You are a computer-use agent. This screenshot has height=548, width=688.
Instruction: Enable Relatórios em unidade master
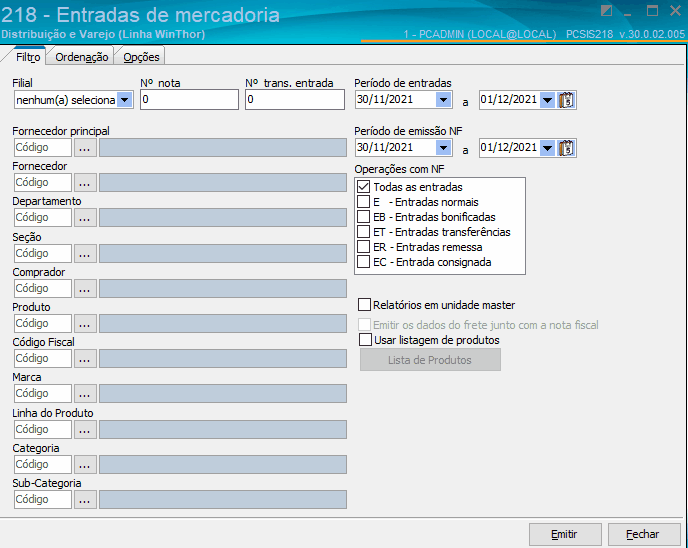pyautogui.click(x=364, y=304)
